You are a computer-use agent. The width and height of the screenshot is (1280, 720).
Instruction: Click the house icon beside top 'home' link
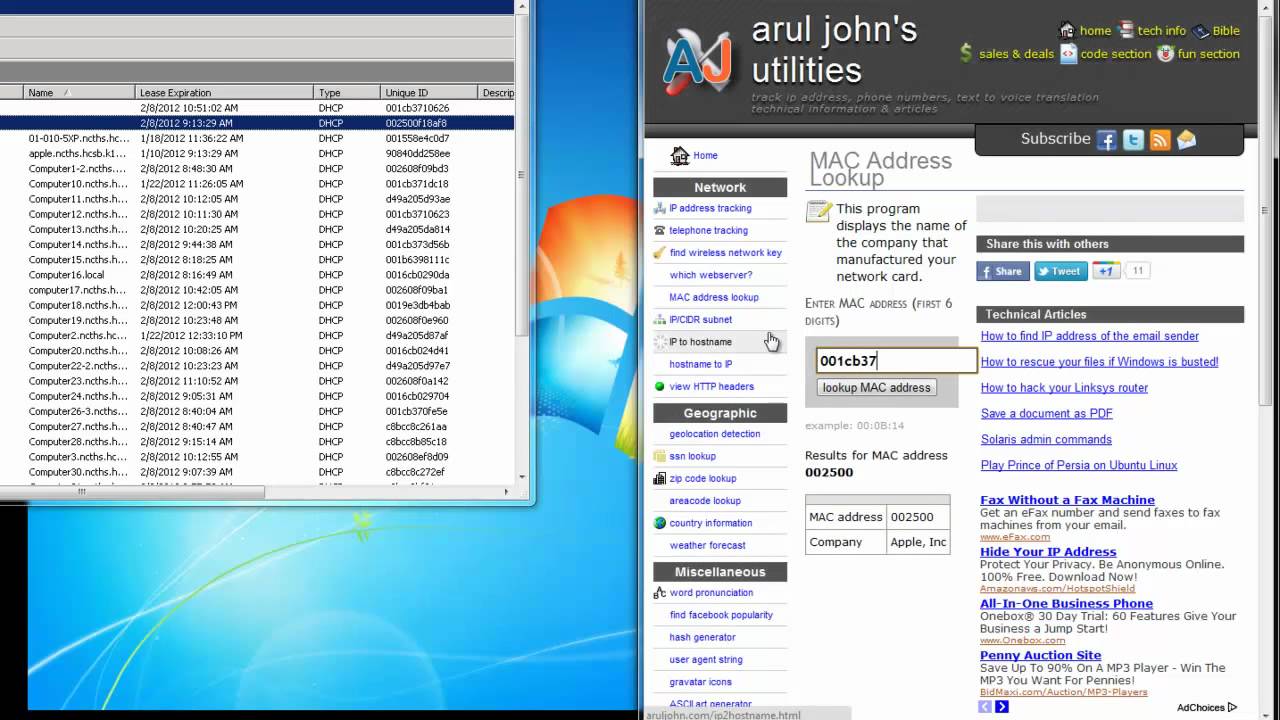click(x=1067, y=30)
